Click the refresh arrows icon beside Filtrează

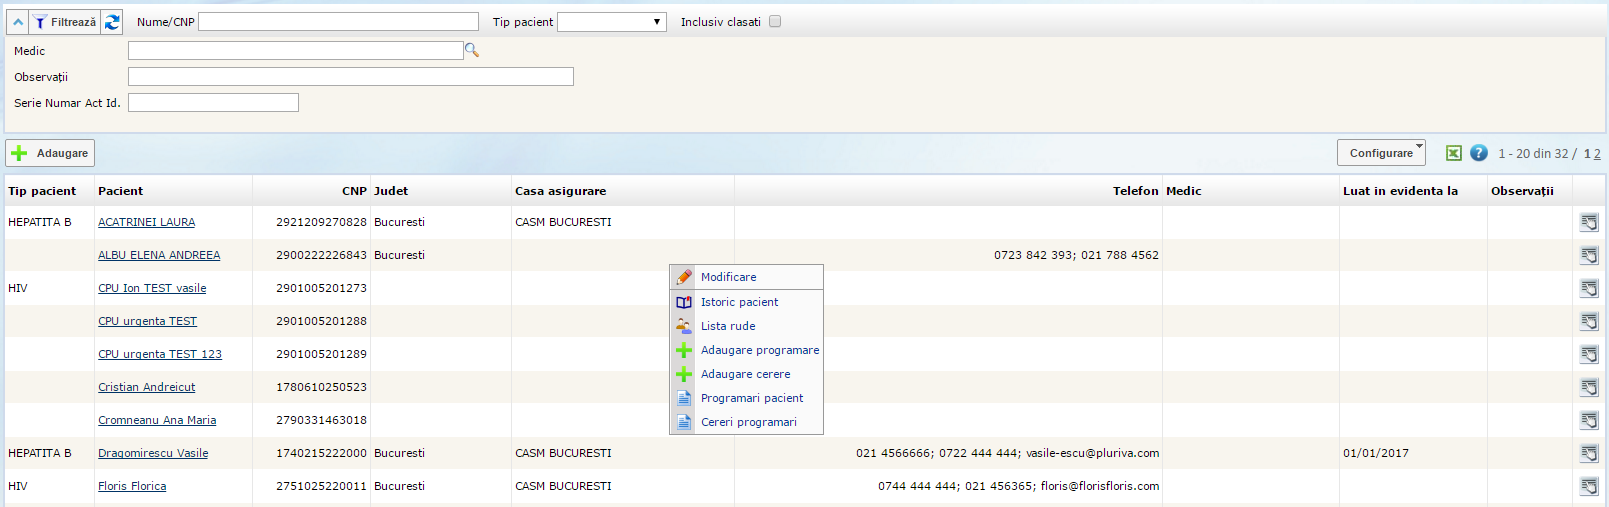(x=112, y=22)
